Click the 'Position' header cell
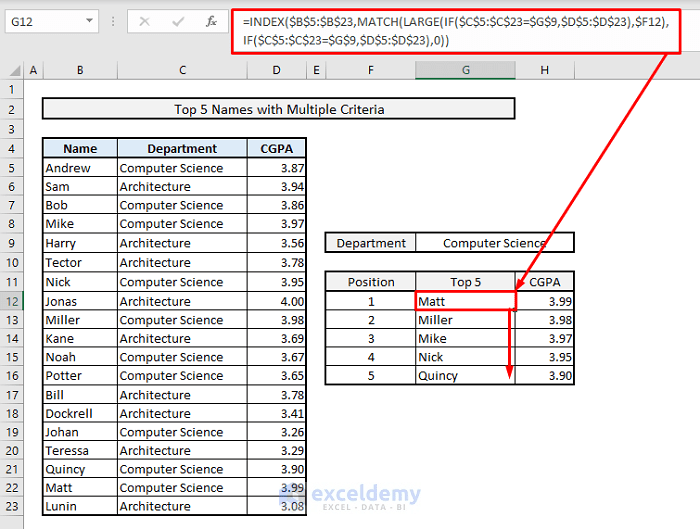Image resolution: width=700 pixels, height=529 pixels. [x=371, y=282]
